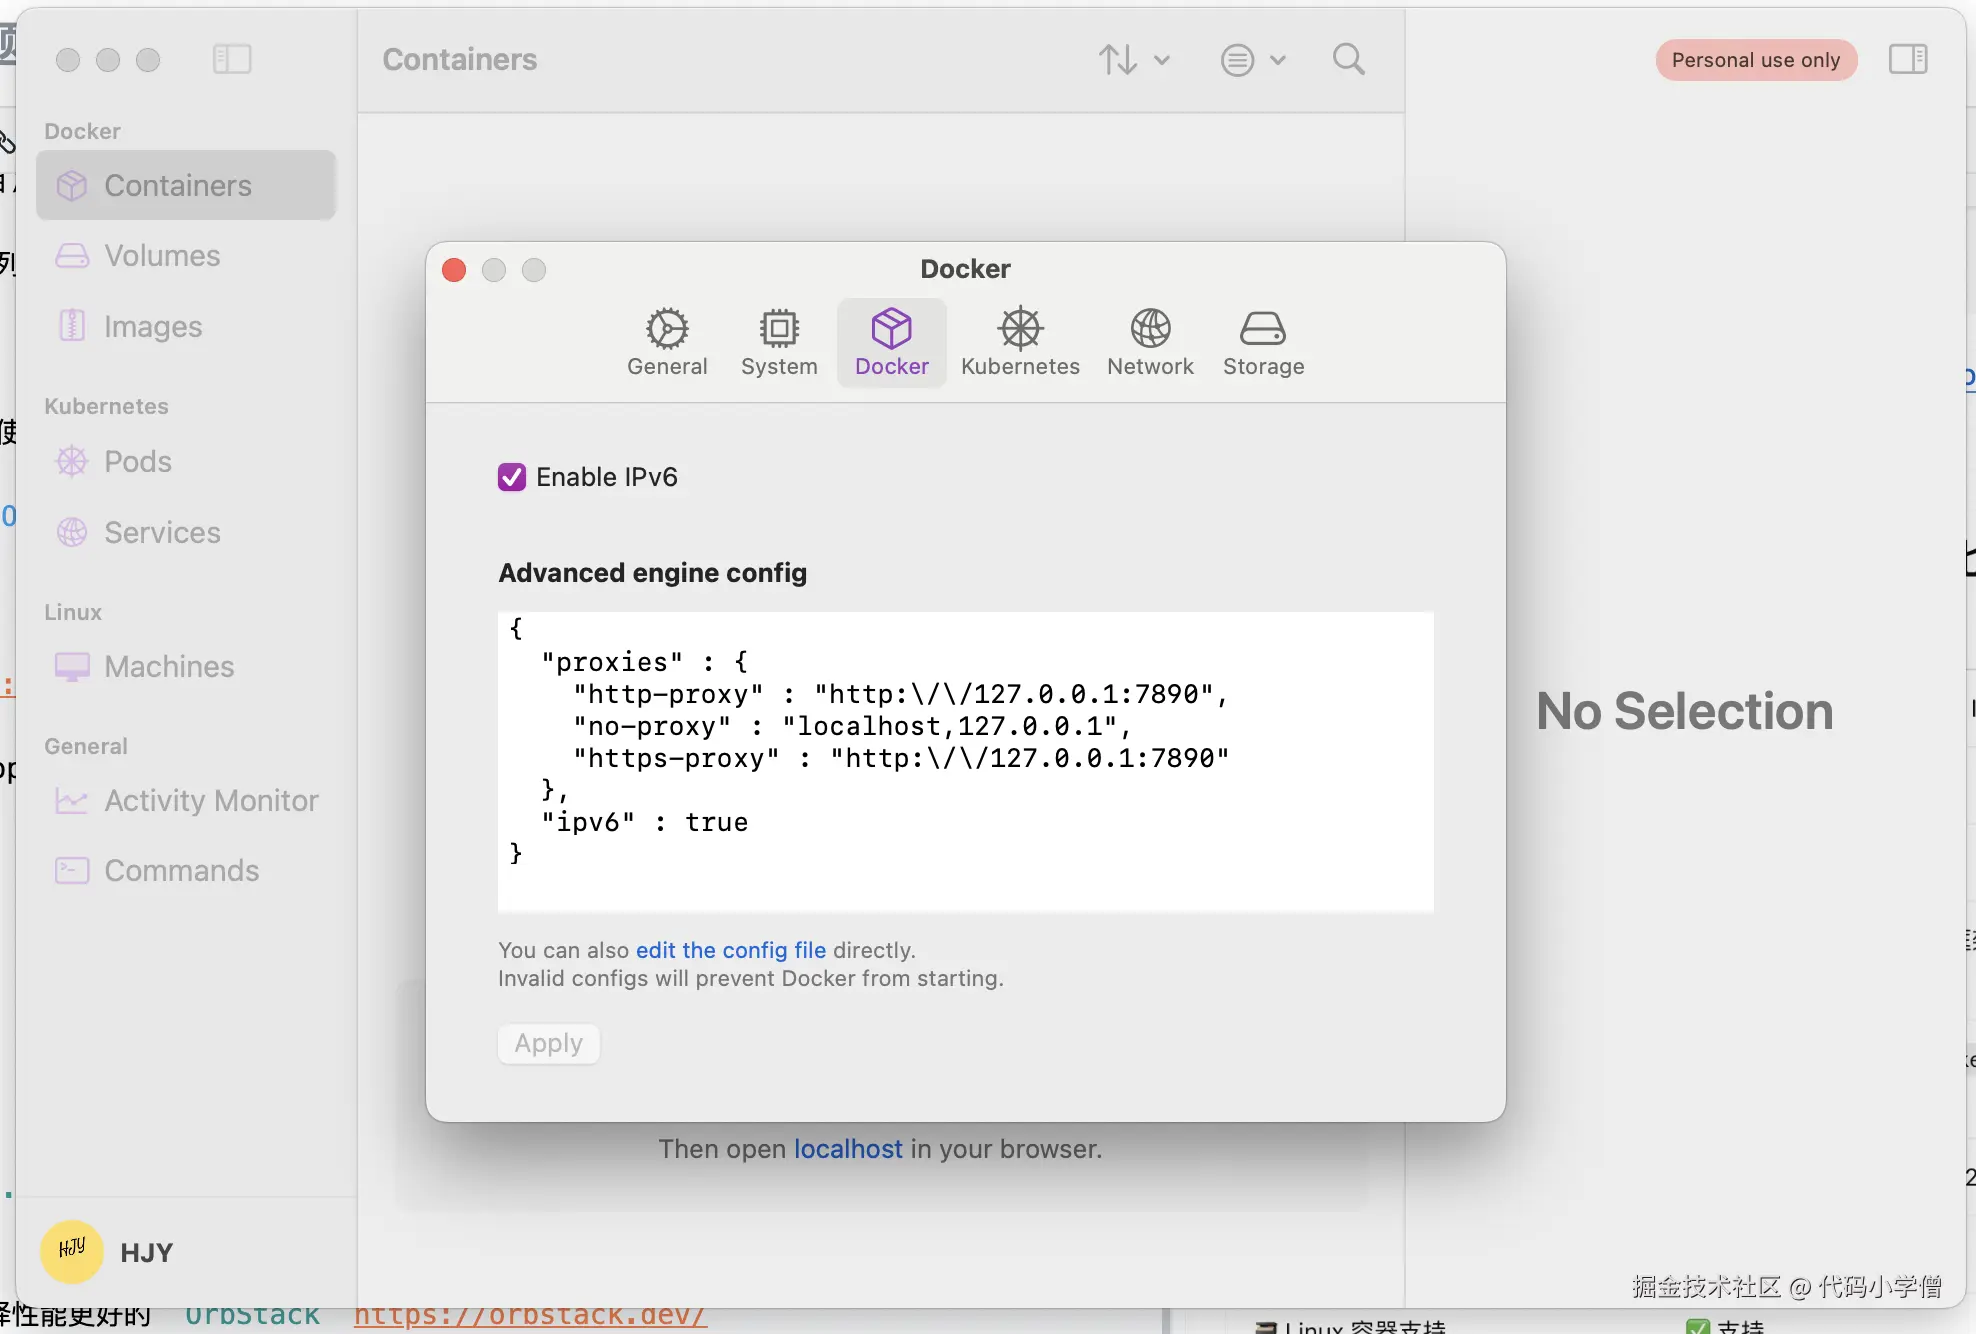Click the search magnifier in toolbar
1976x1334 pixels.
click(x=1348, y=60)
